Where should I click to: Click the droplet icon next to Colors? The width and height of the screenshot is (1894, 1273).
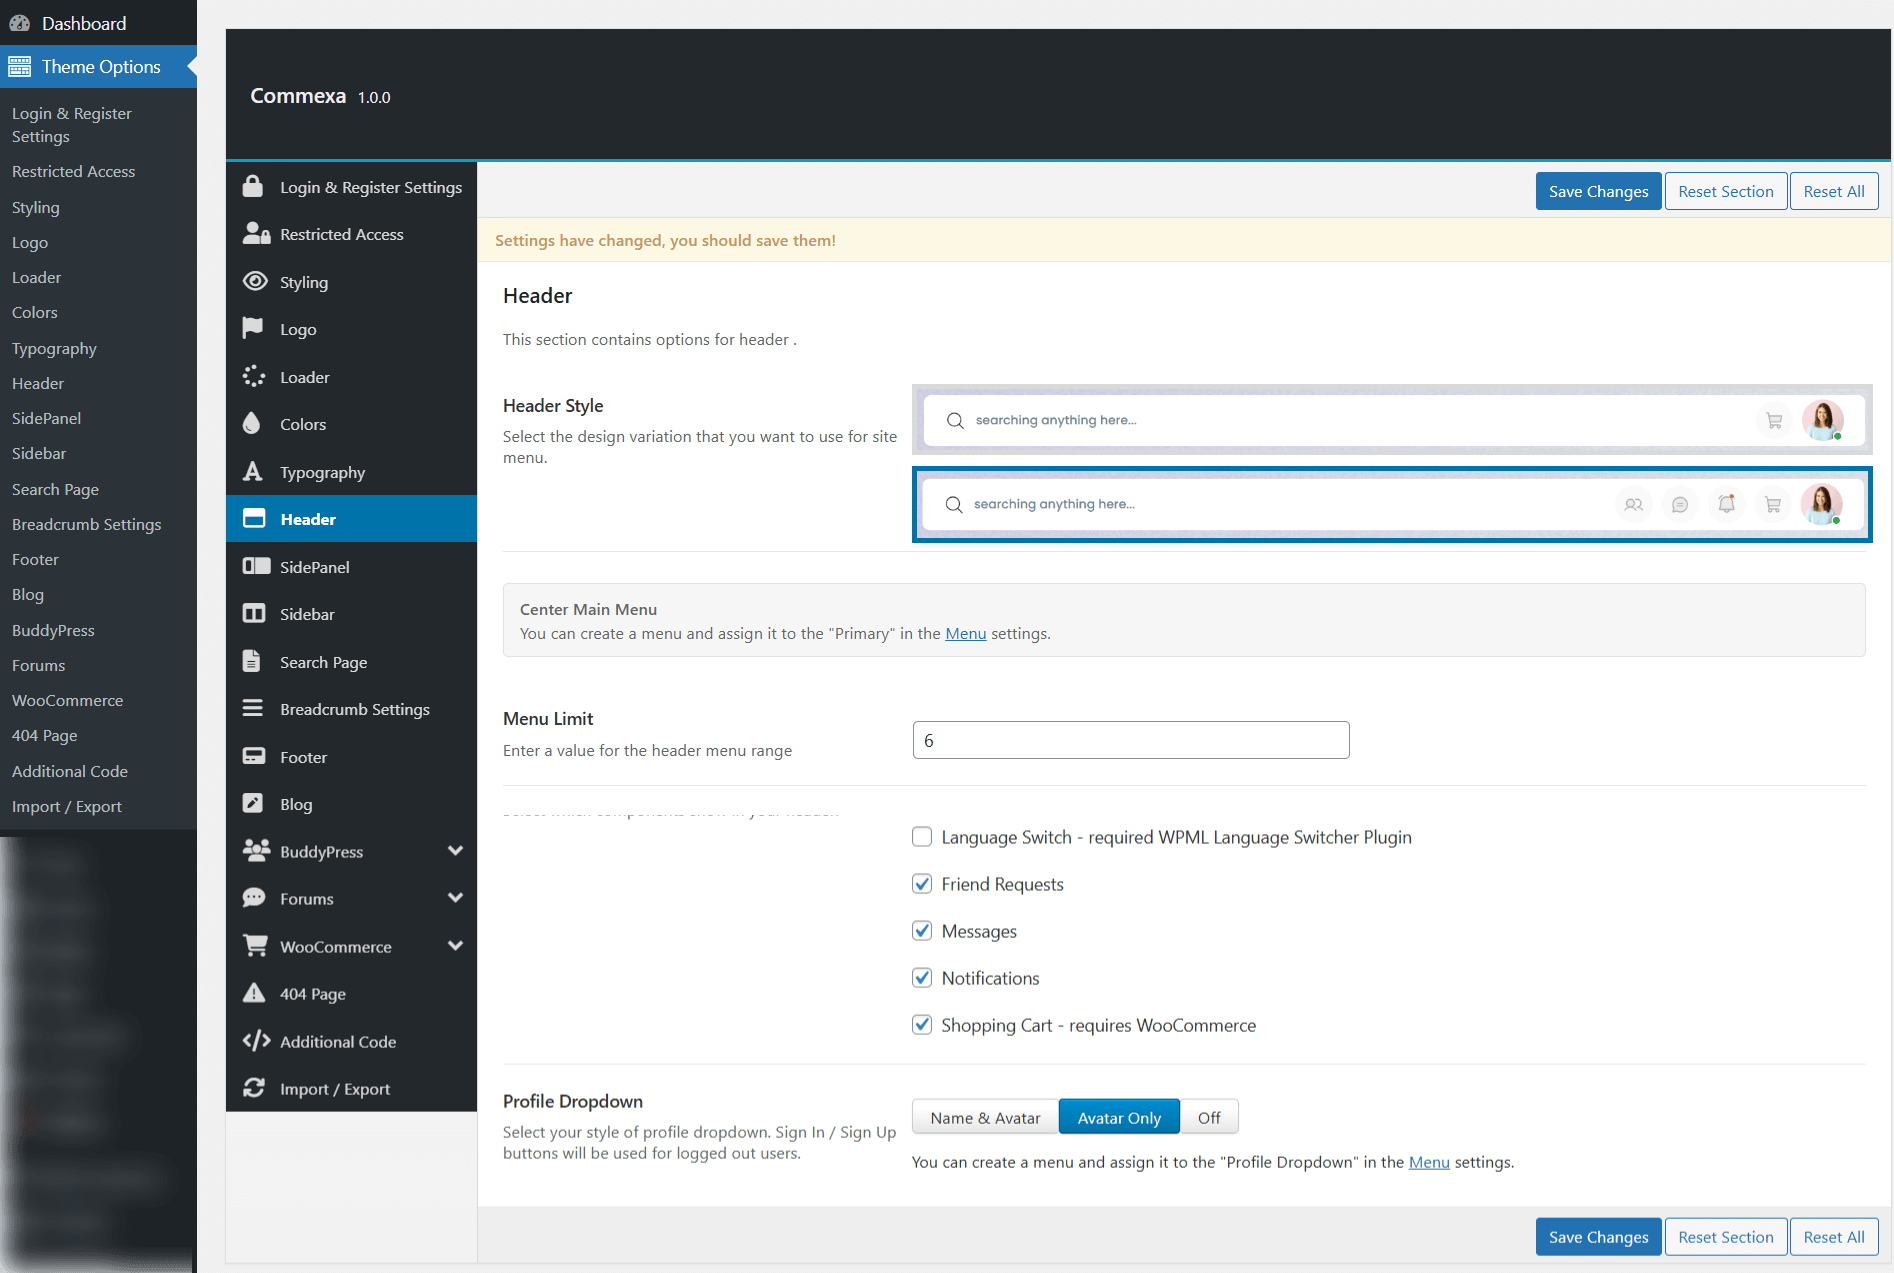252,424
